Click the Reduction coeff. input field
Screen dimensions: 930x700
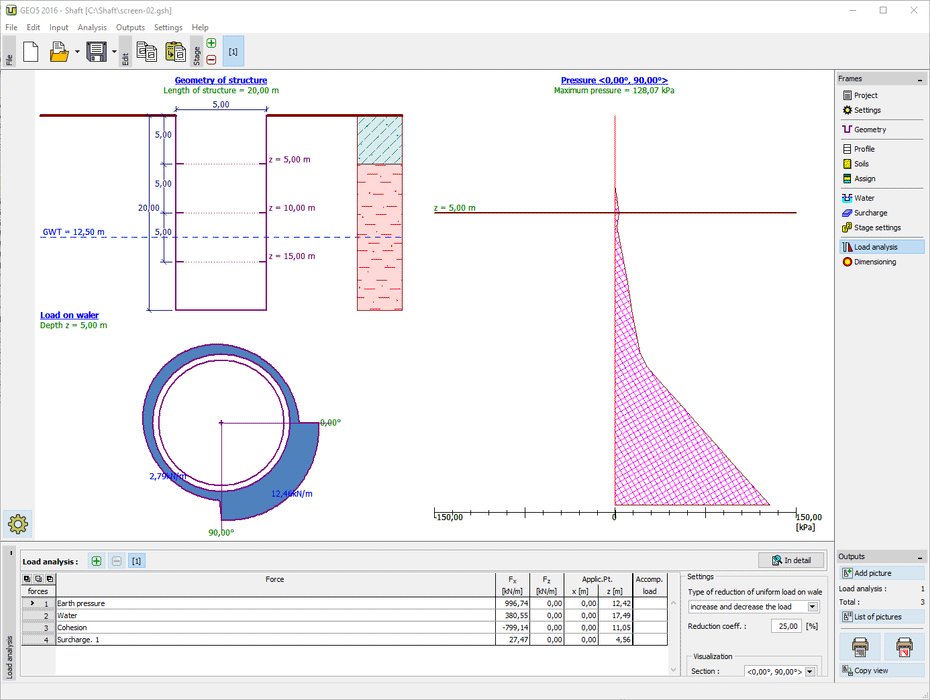coord(785,626)
